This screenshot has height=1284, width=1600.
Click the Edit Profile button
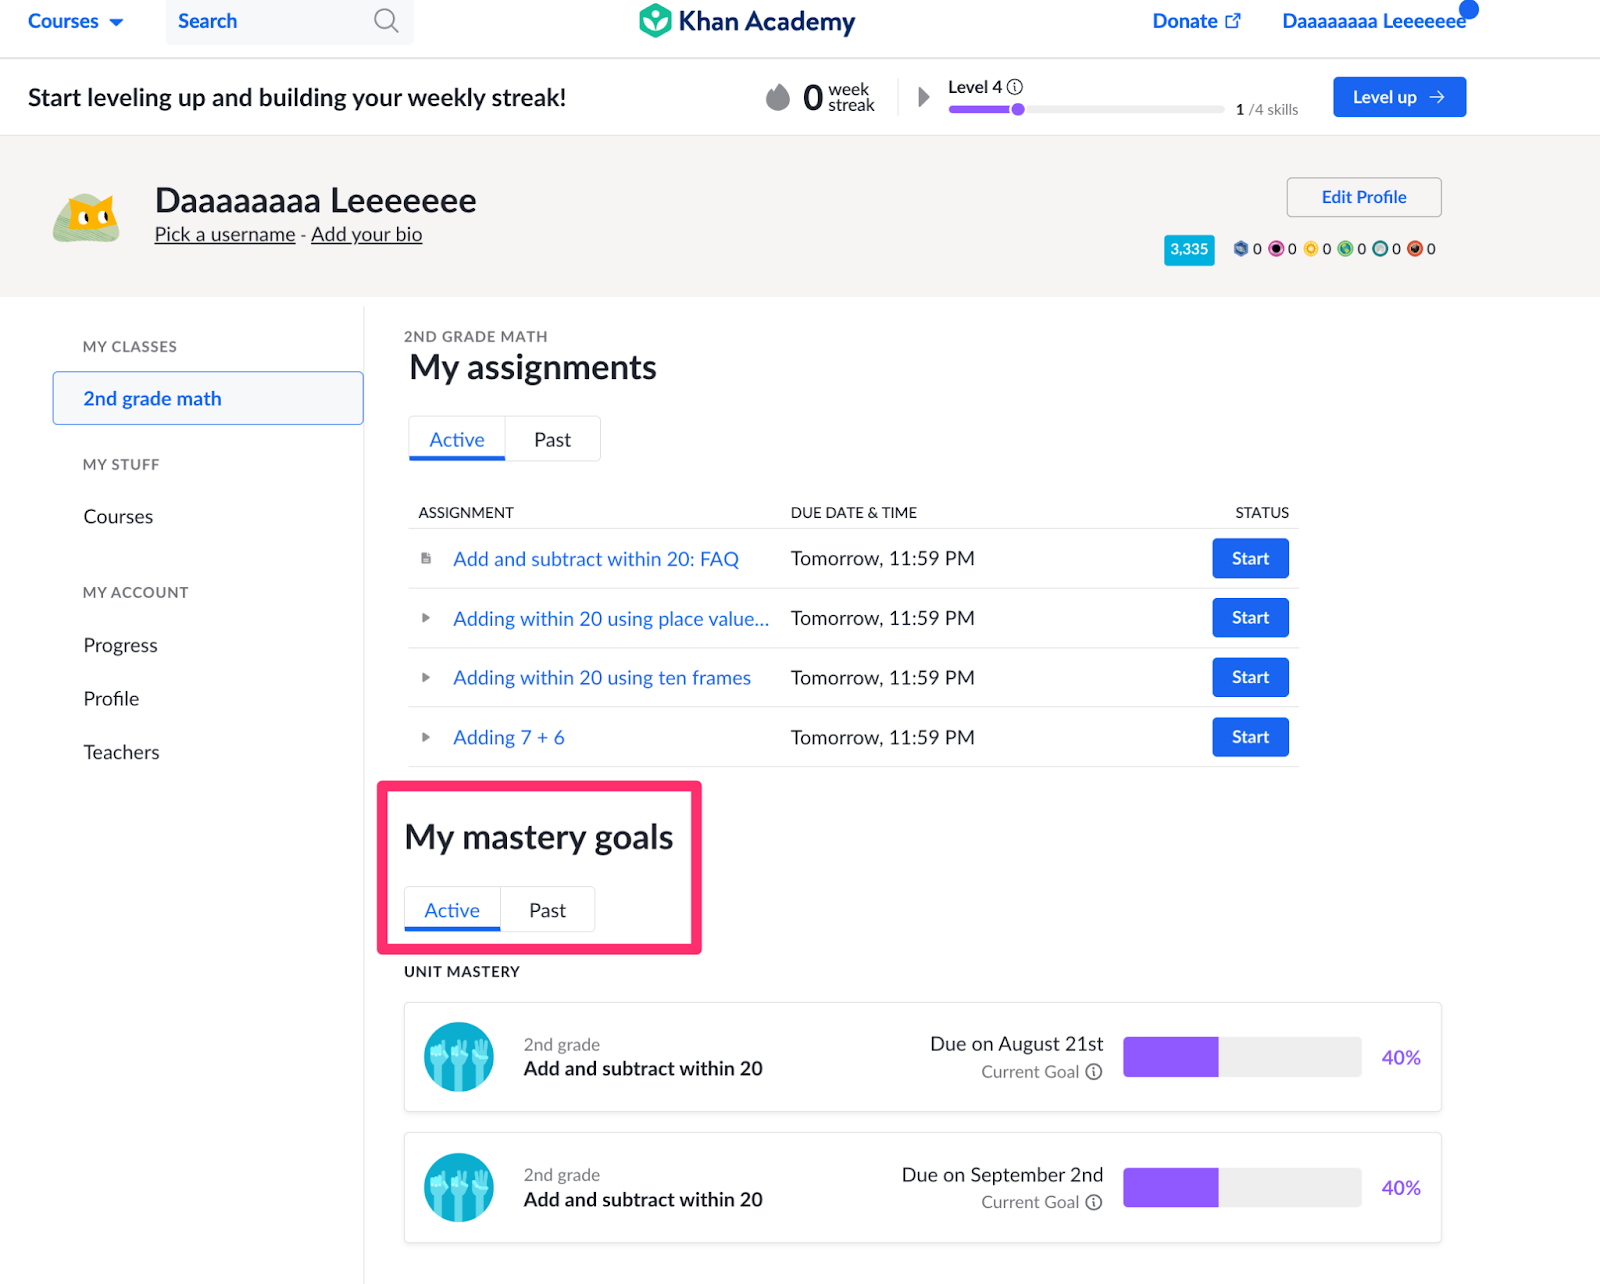[1364, 197]
